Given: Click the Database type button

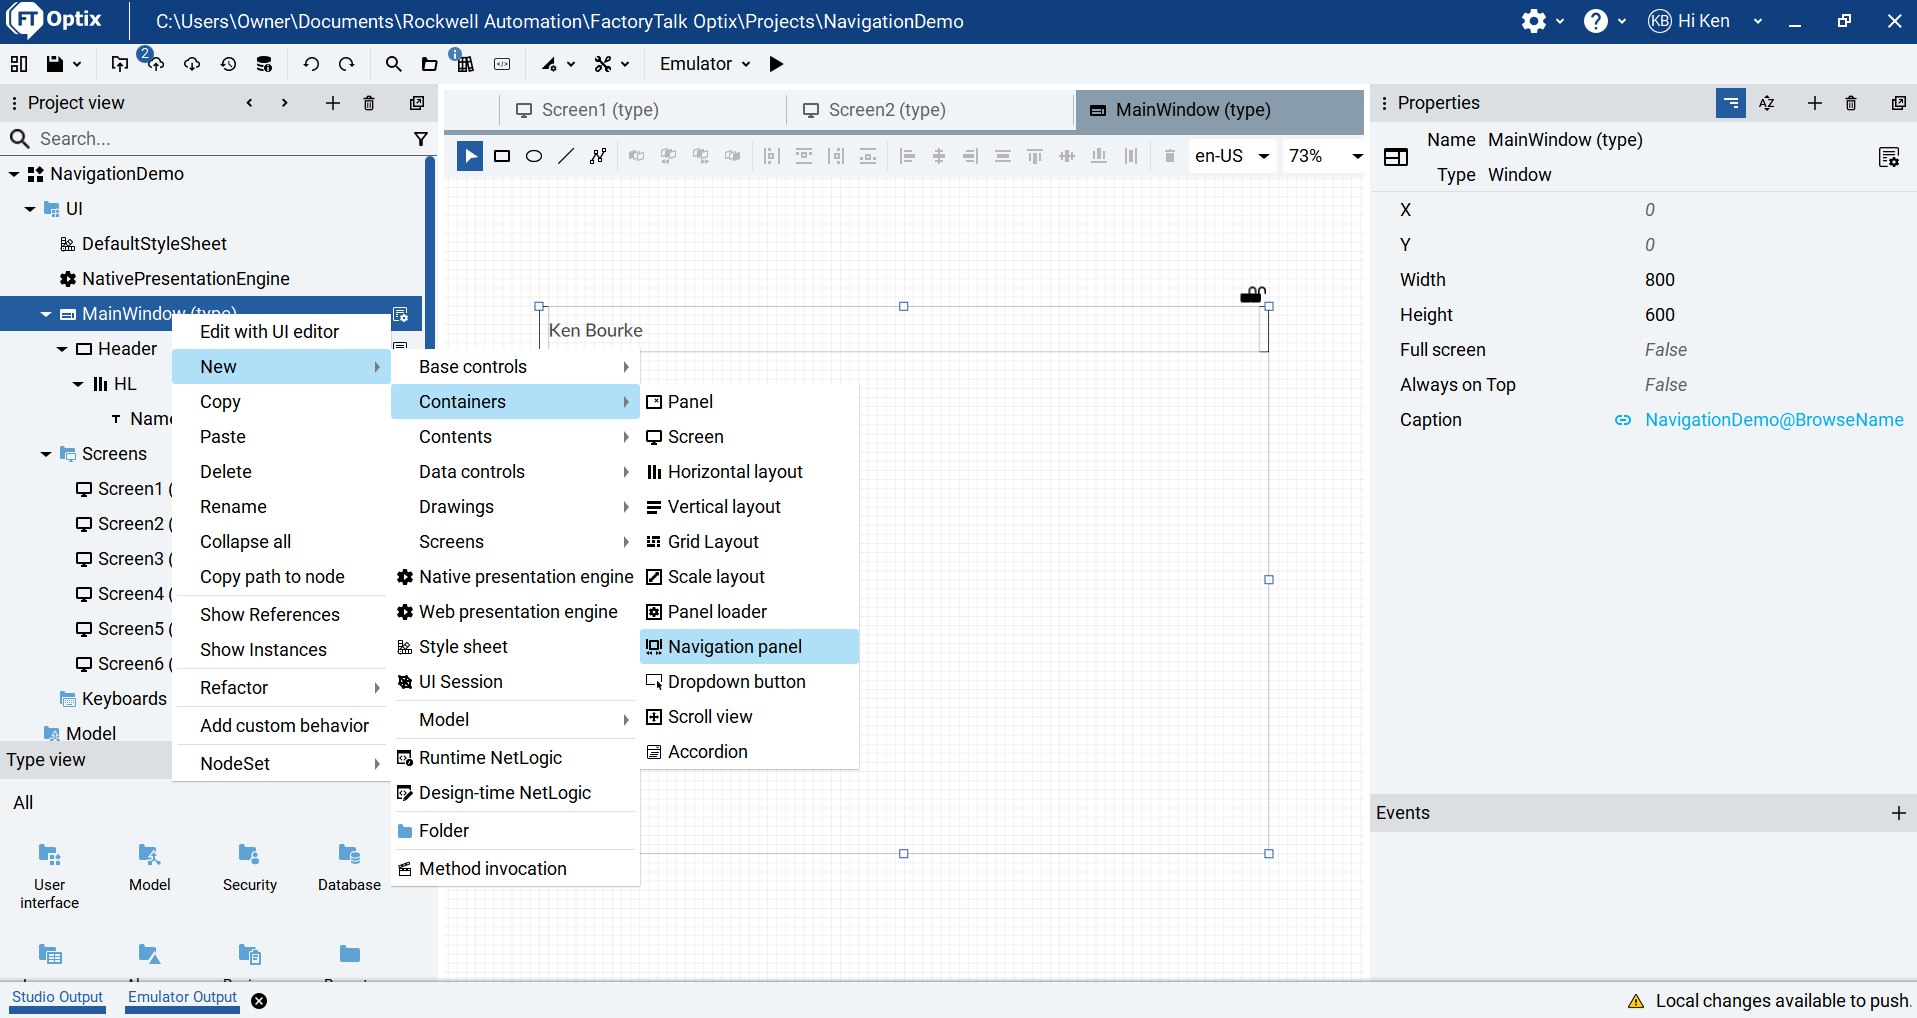Looking at the screenshot, I should click(349, 868).
